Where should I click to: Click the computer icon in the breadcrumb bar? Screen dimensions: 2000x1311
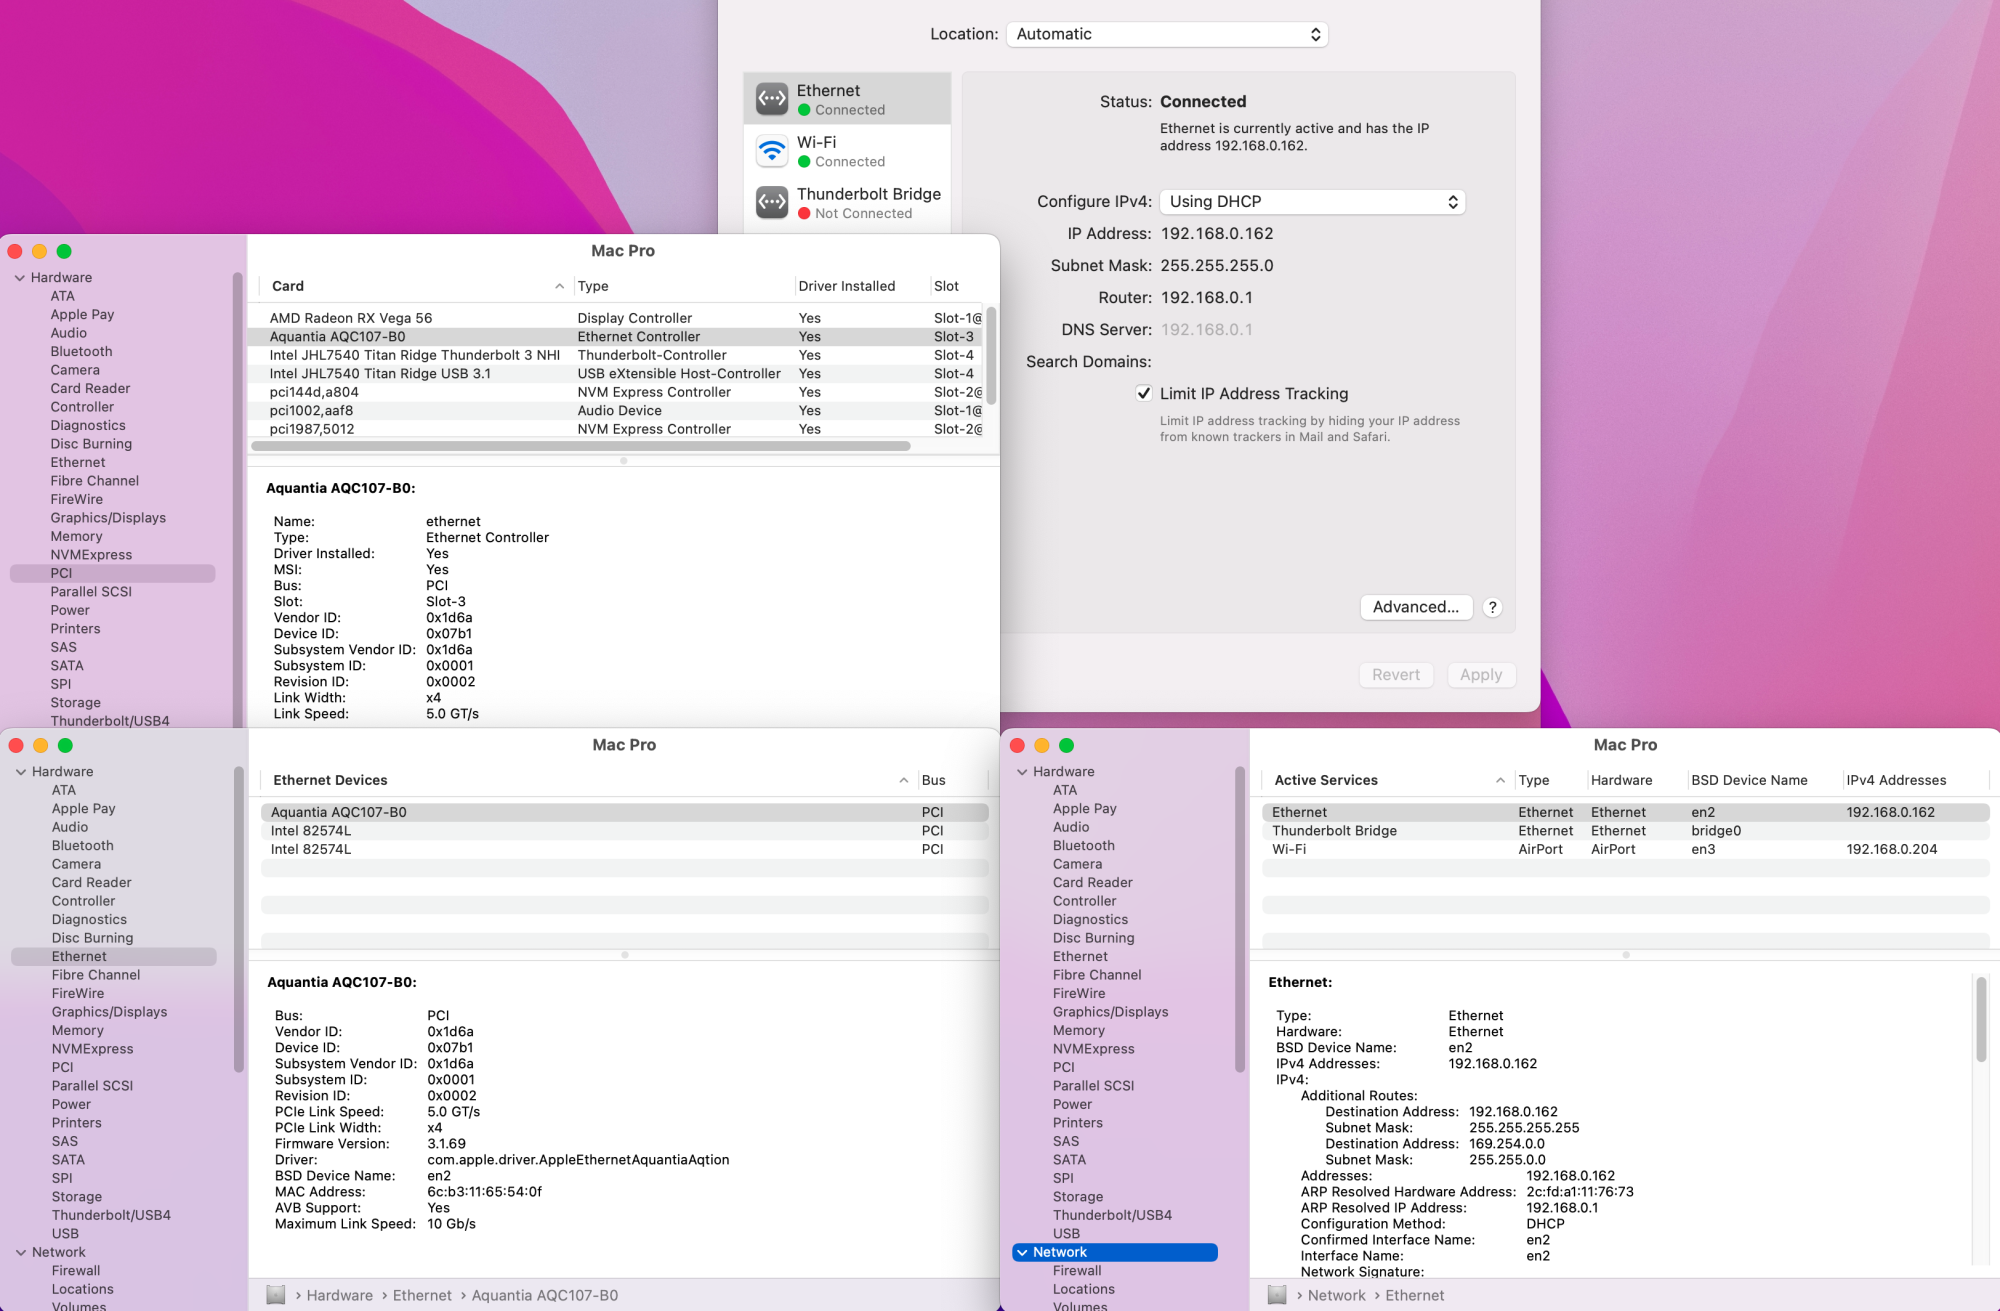[276, 1295]
